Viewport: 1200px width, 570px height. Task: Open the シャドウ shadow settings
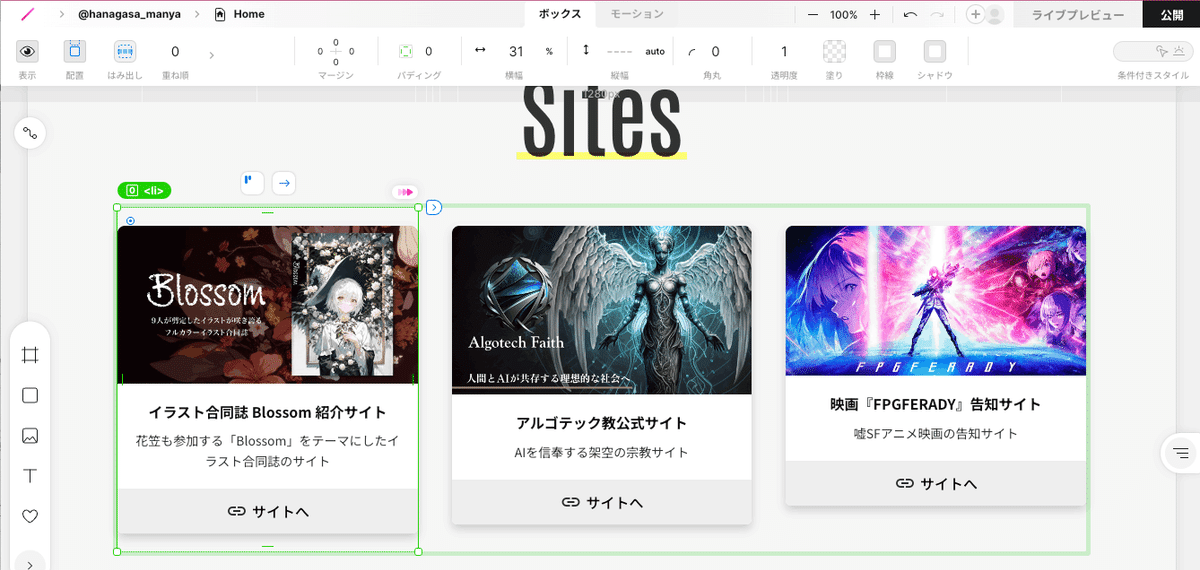[935, 51]
